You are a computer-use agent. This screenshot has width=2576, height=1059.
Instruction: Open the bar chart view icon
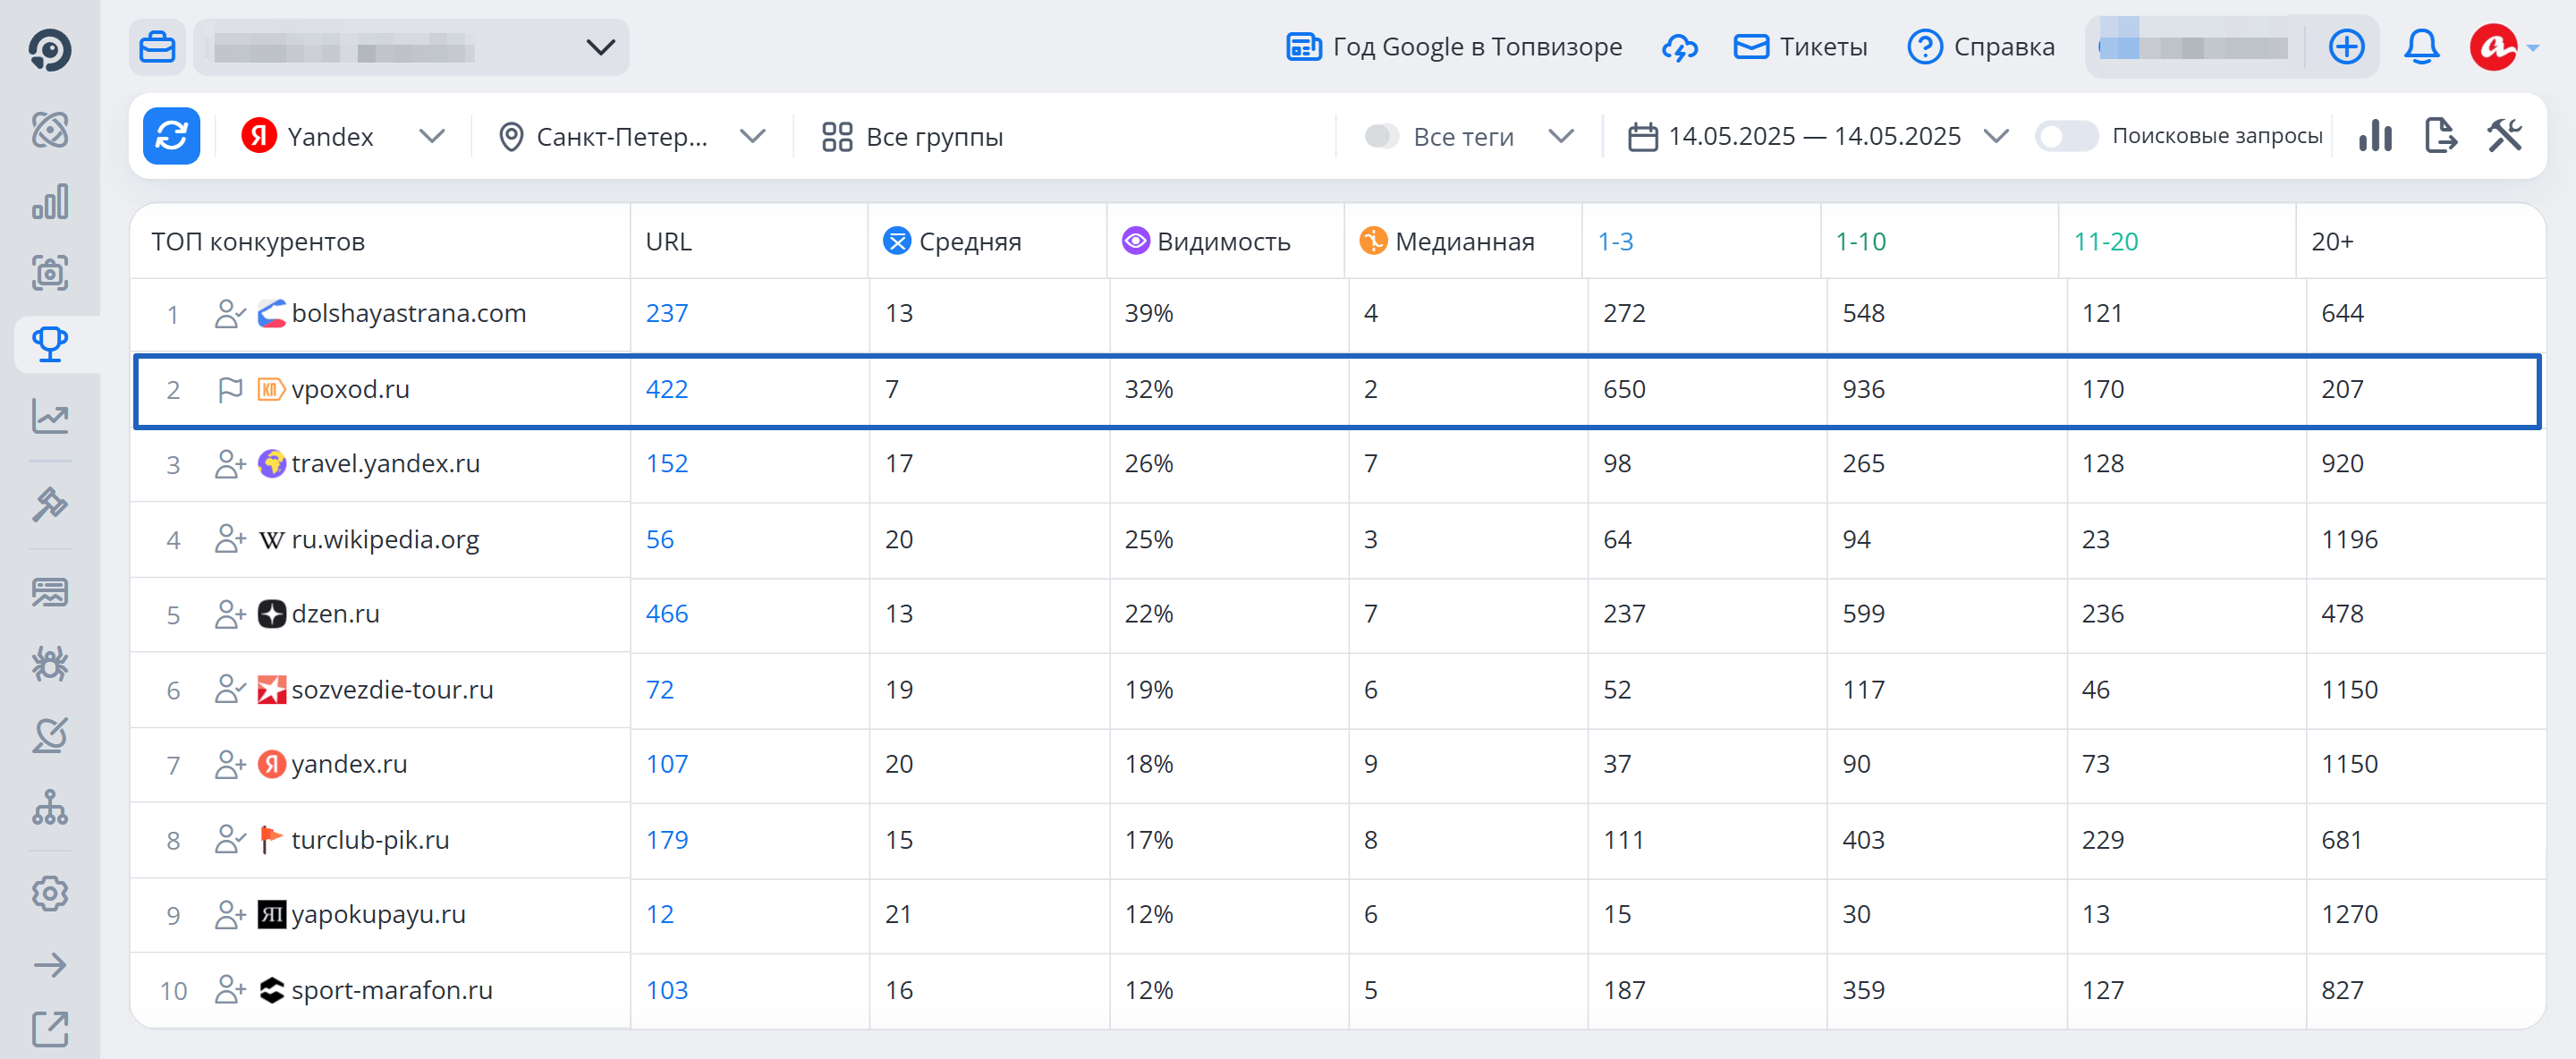coord(2374,136)
